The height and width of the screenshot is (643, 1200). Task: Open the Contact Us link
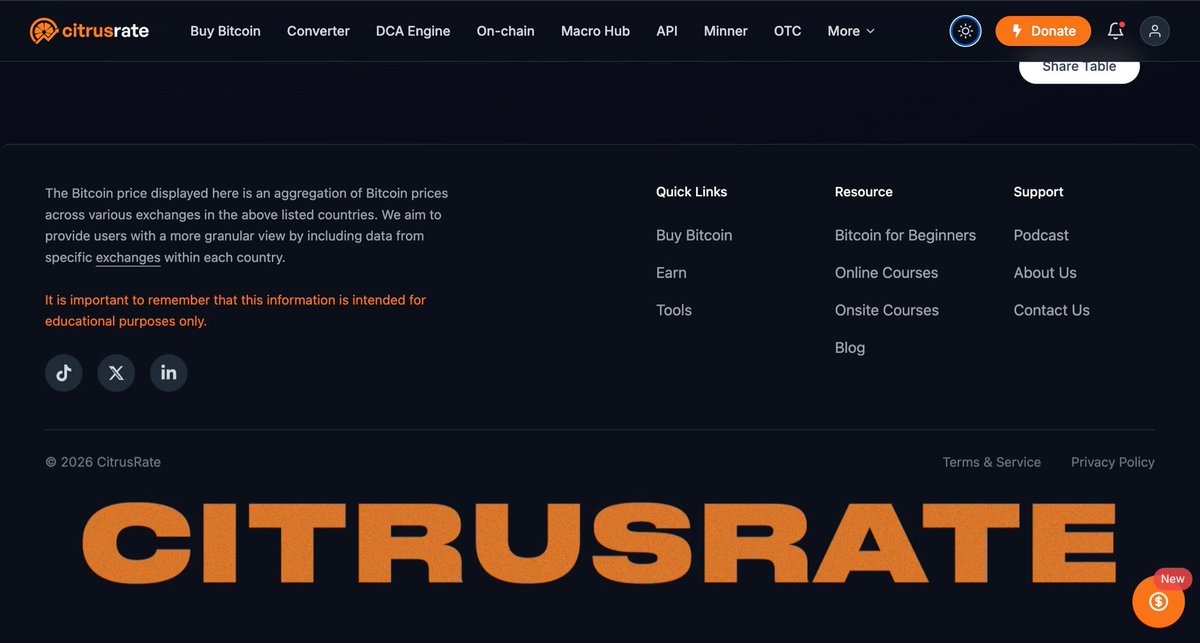pyautogui.click(x=1051, y=310)
